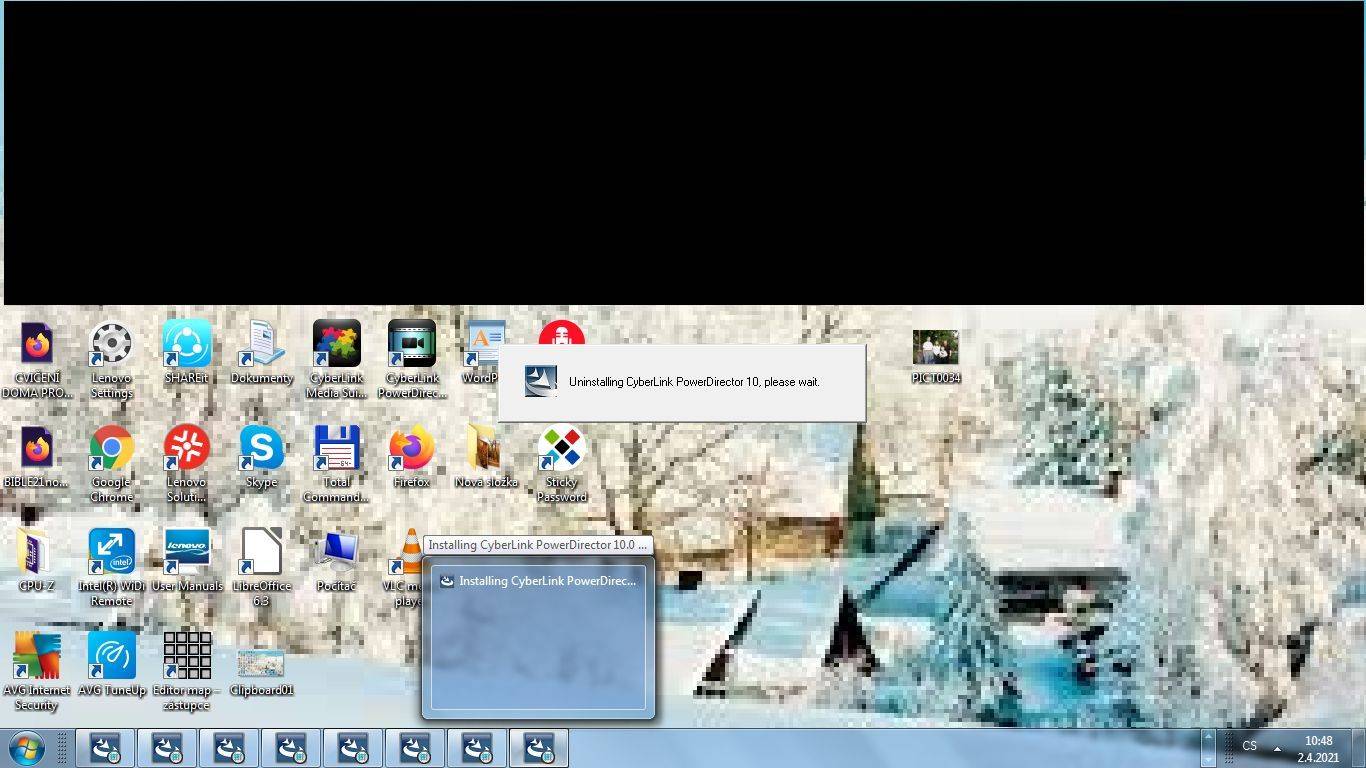Launch Lenovo Settings from the desktop
Image resolution: width=1366 pixels, height=768 pixels.
(x=111, y=358)
